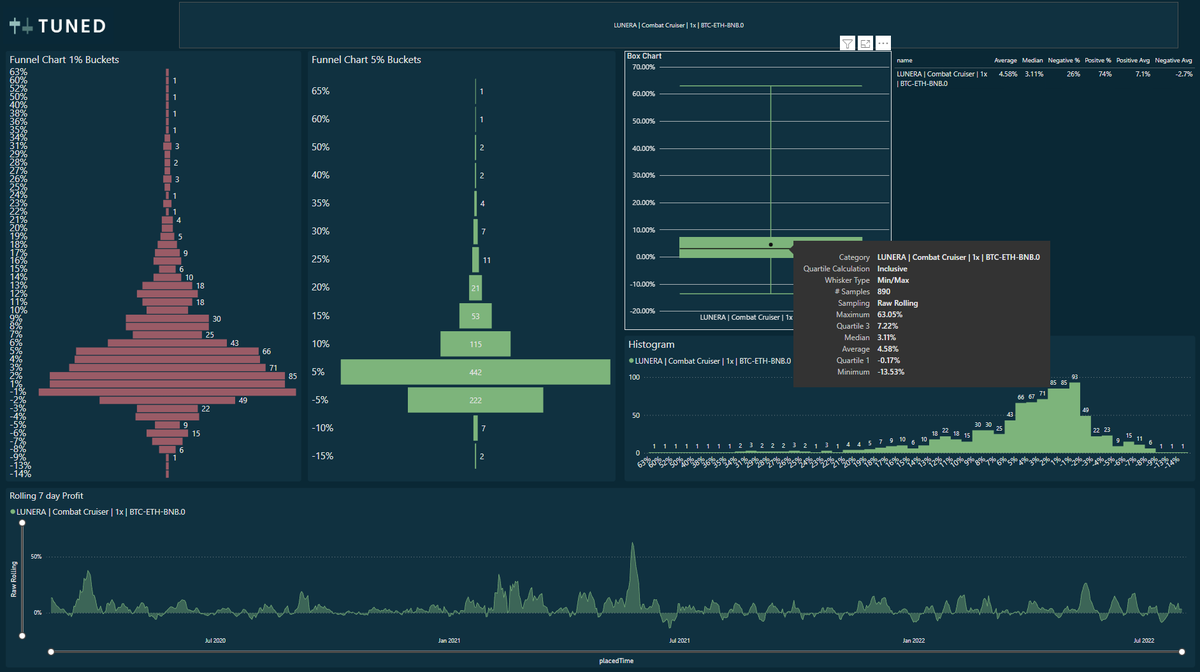Click the 442 bar in Funnel Chart 5% Buckets

point(475,371)
